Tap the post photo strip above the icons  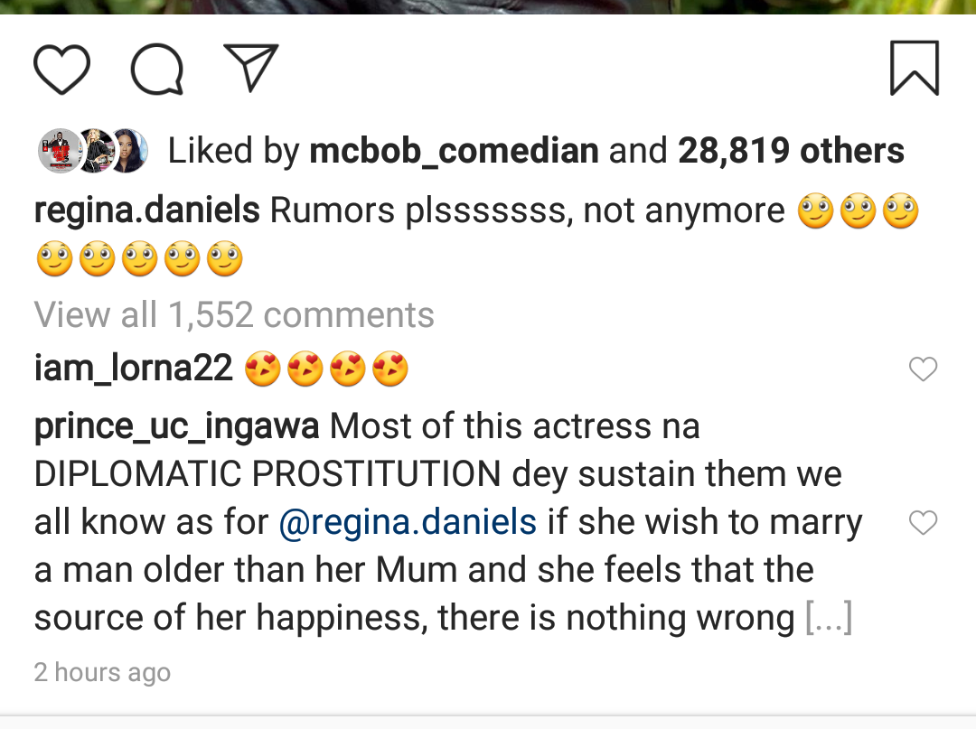pyautogui.click(x=488, y=6)
